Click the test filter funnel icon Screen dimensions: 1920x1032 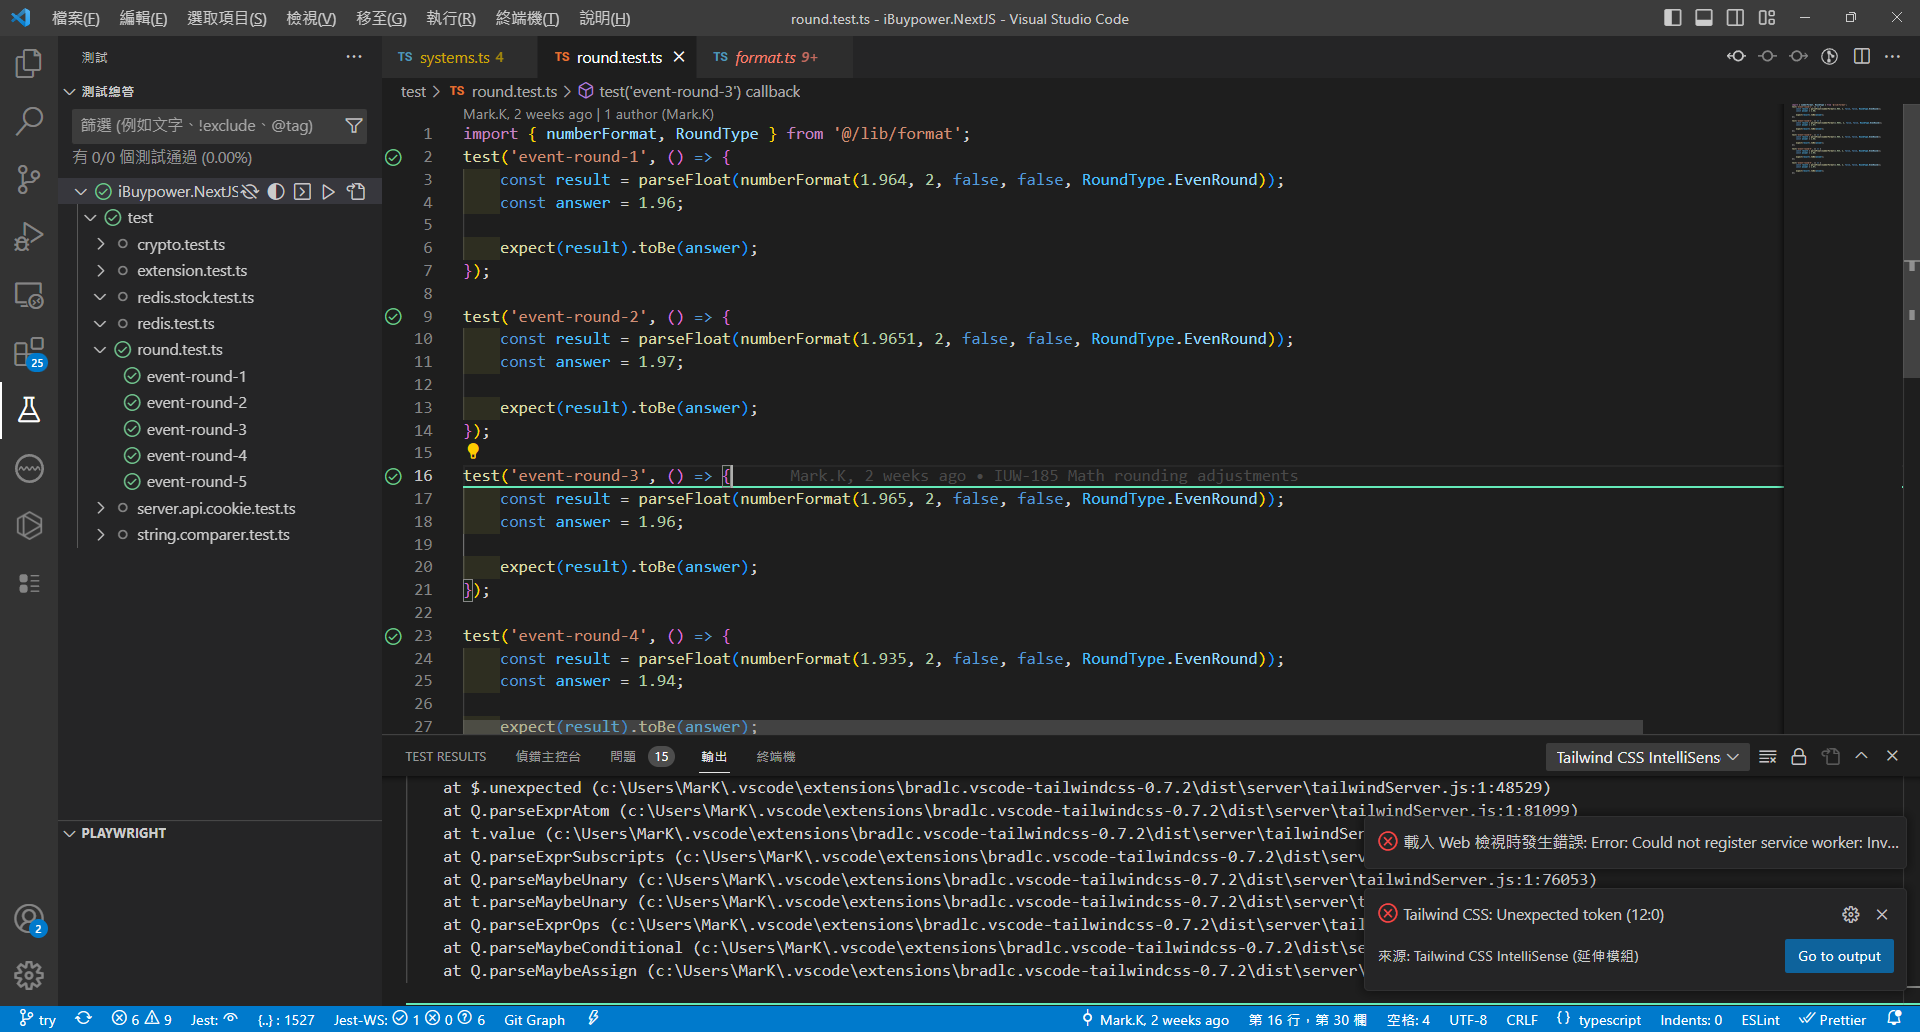pos(353,126)
